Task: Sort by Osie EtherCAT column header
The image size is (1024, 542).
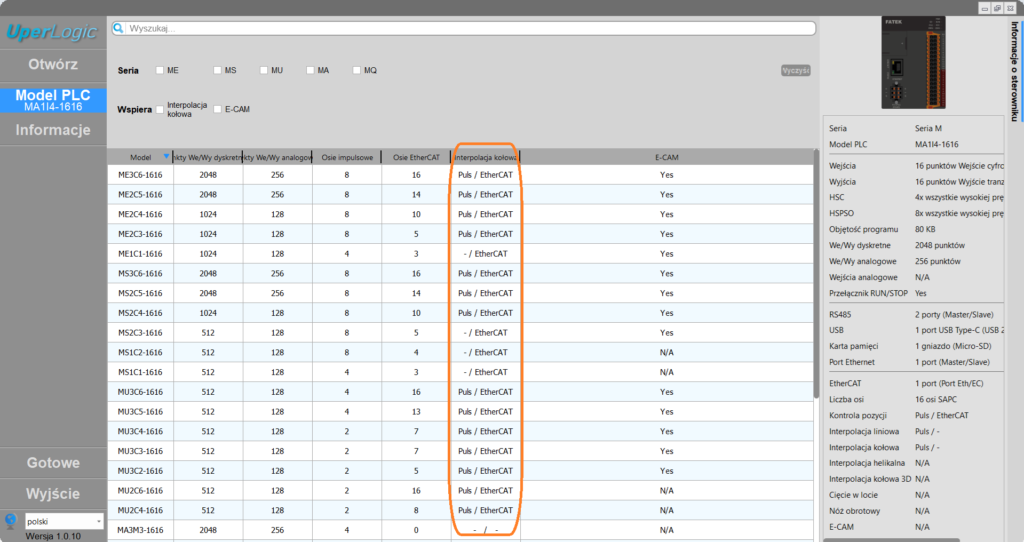Action: click(416, 157)
